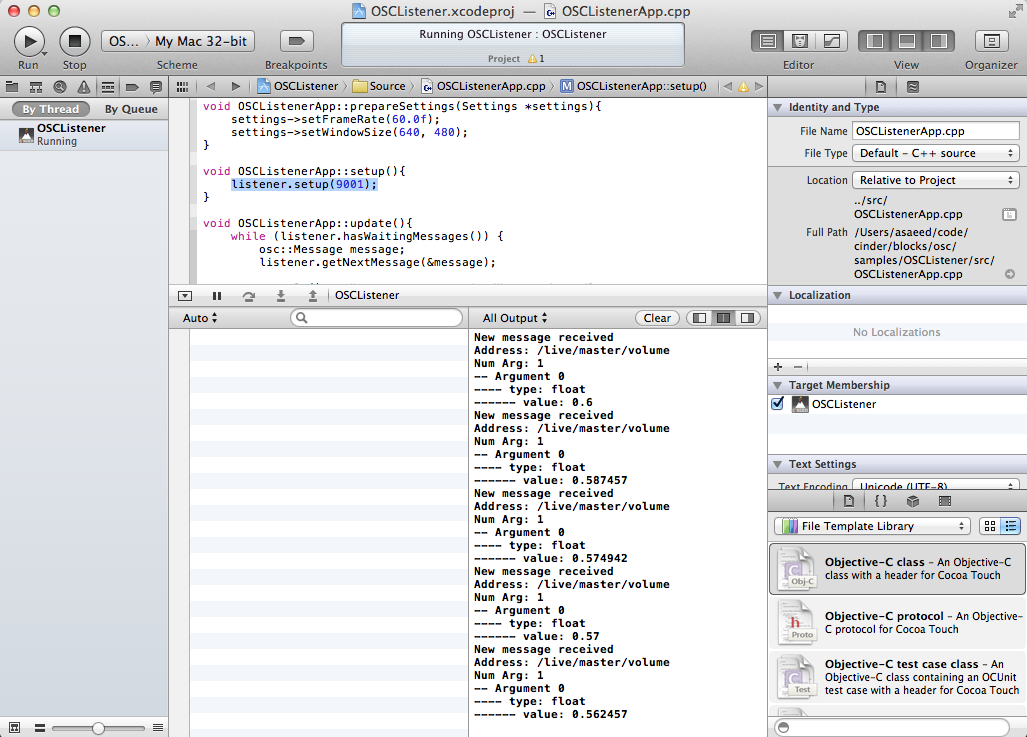Image resolution: width=1027 pixels, height=737 pixels.
Task: Open the File Template Library dropdown
Action: pyautogui.click(x=872, y=526)
